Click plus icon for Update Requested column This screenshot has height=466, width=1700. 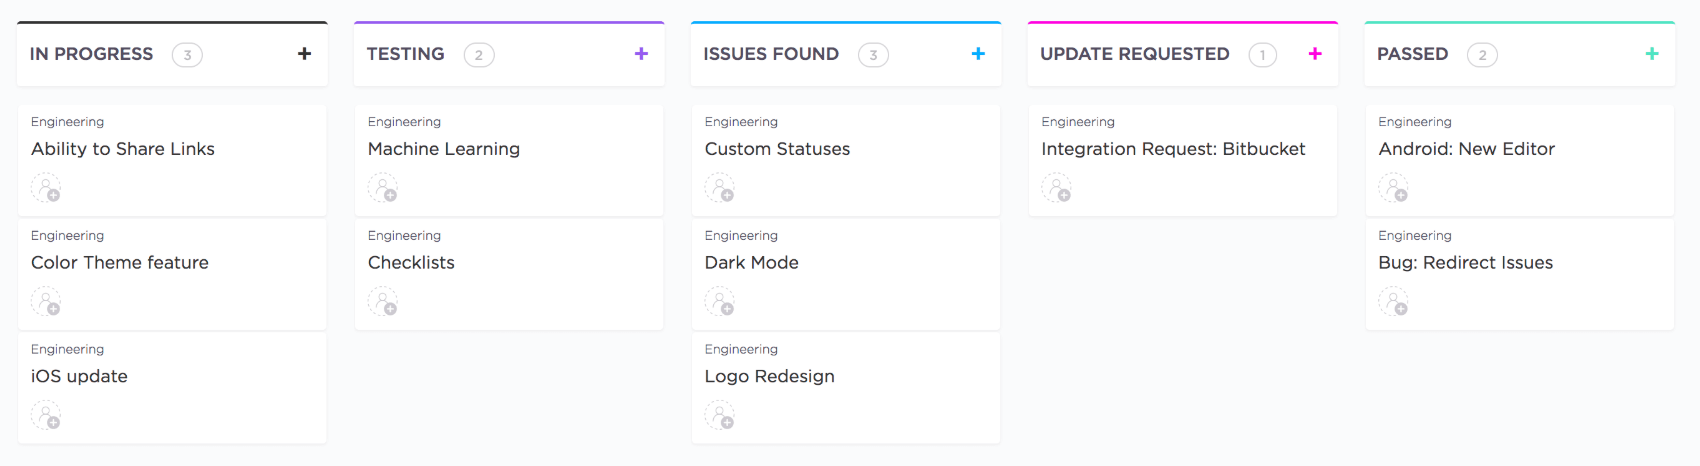pos(1315,54)
